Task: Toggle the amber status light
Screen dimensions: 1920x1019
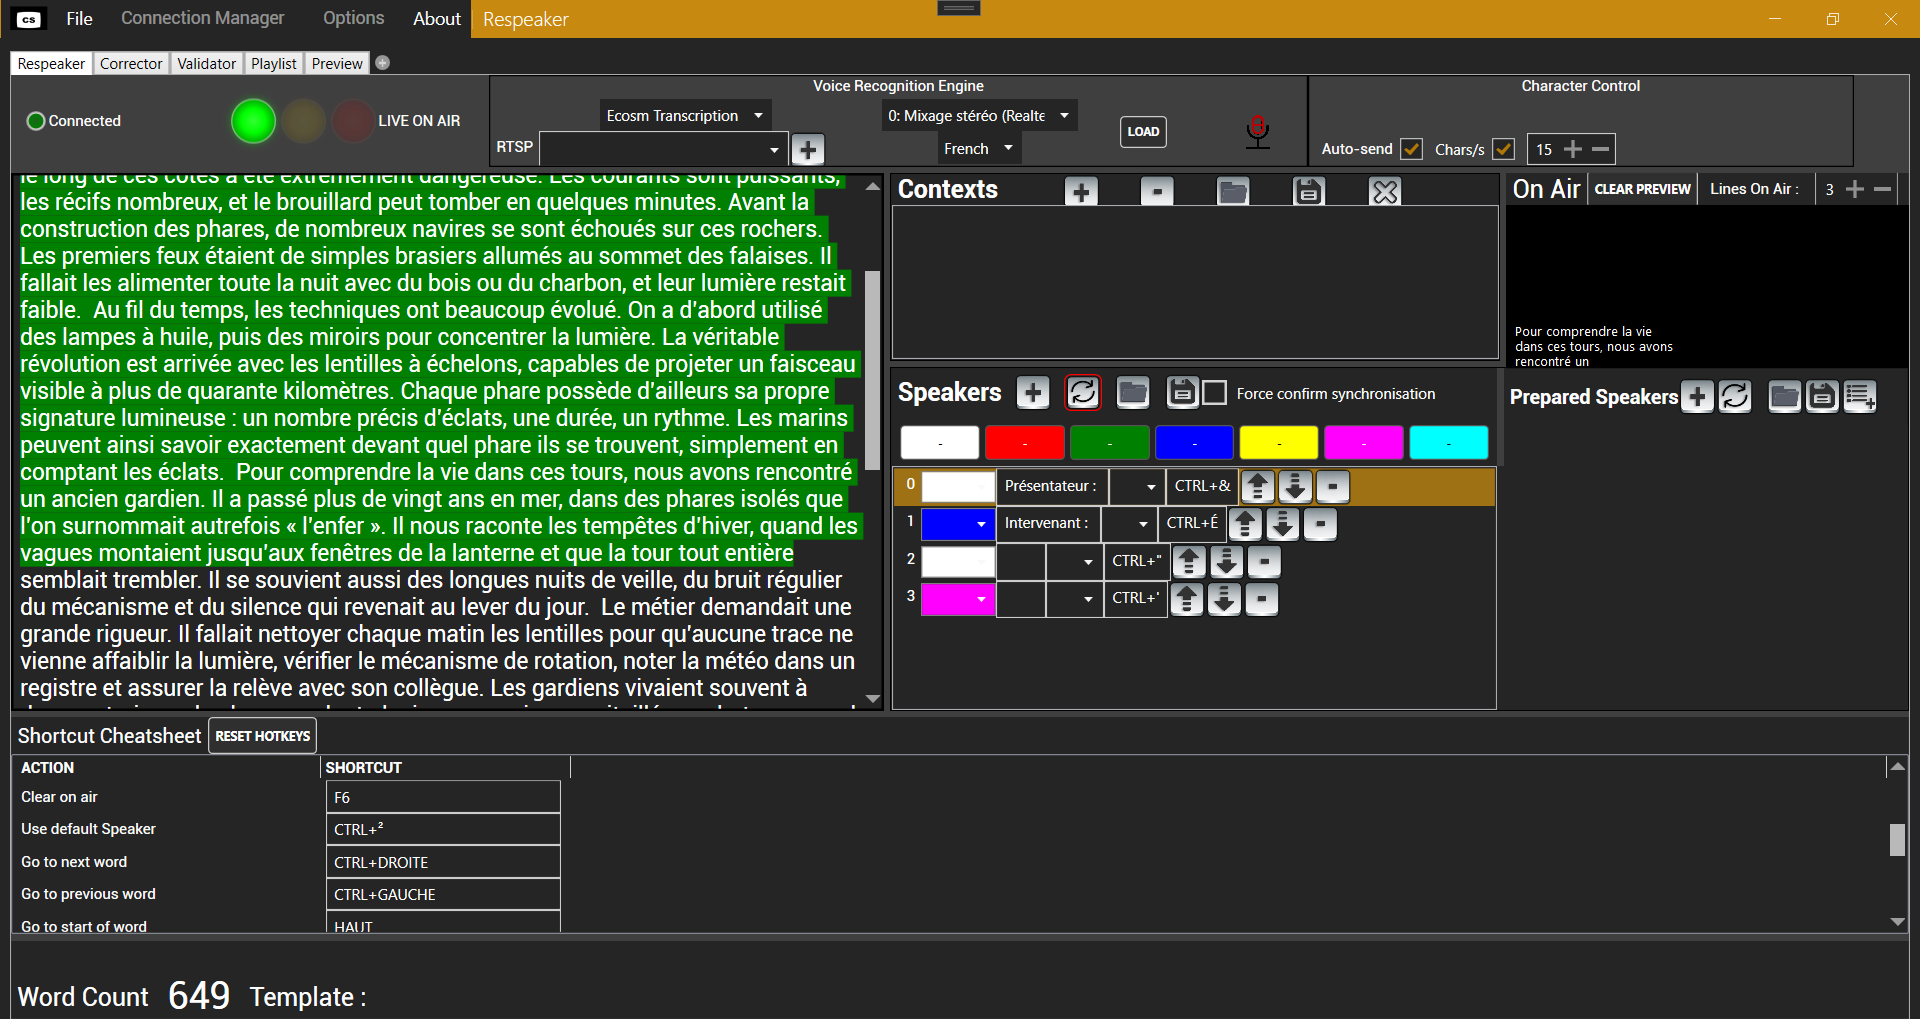Action: [x=303, y=121]
